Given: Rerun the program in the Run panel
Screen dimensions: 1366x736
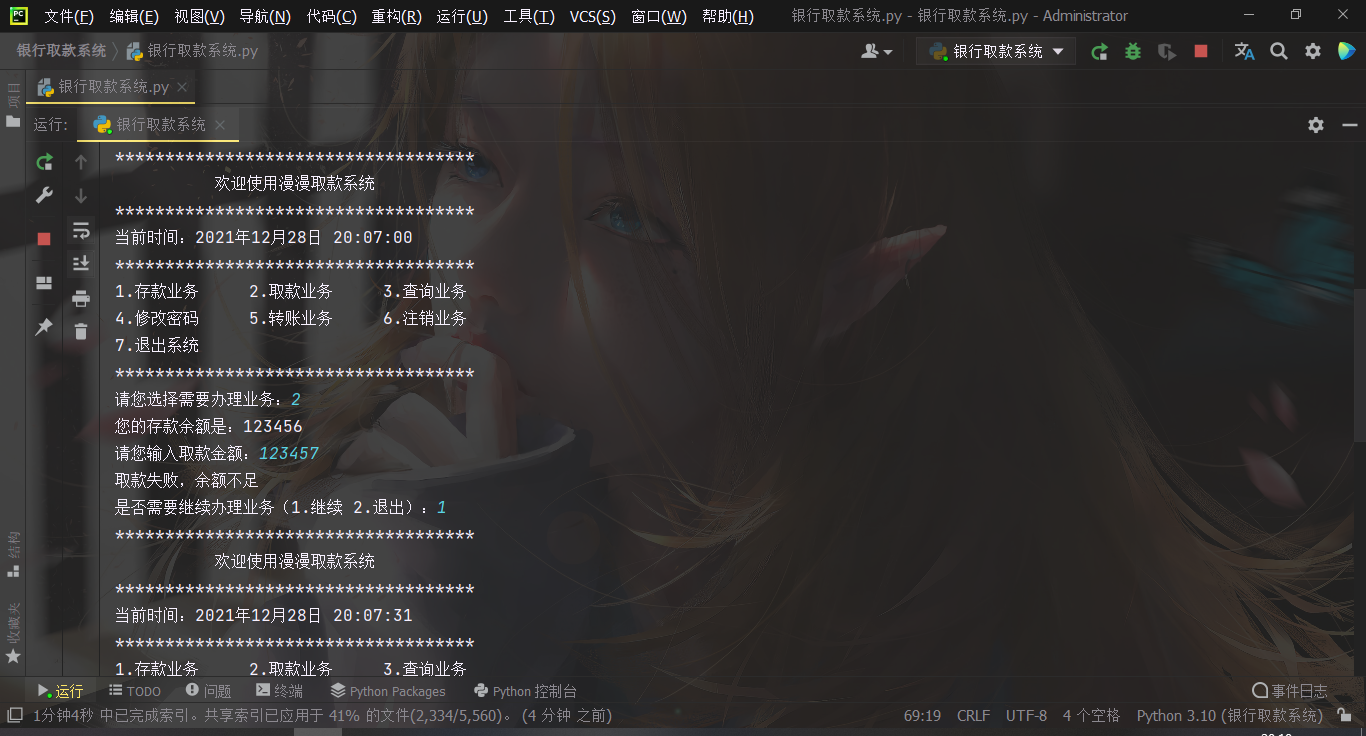Looking at the screenshot, I should (x=44, y=162).
